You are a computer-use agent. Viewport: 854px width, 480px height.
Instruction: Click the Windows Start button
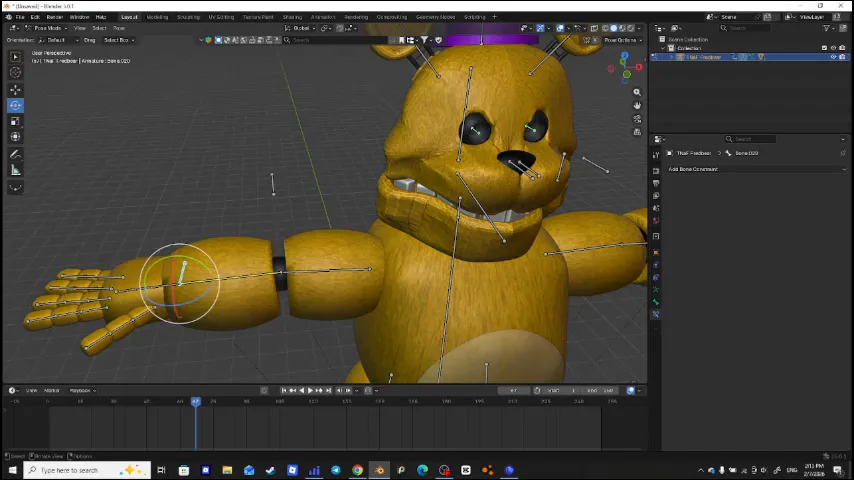[12, 470]
